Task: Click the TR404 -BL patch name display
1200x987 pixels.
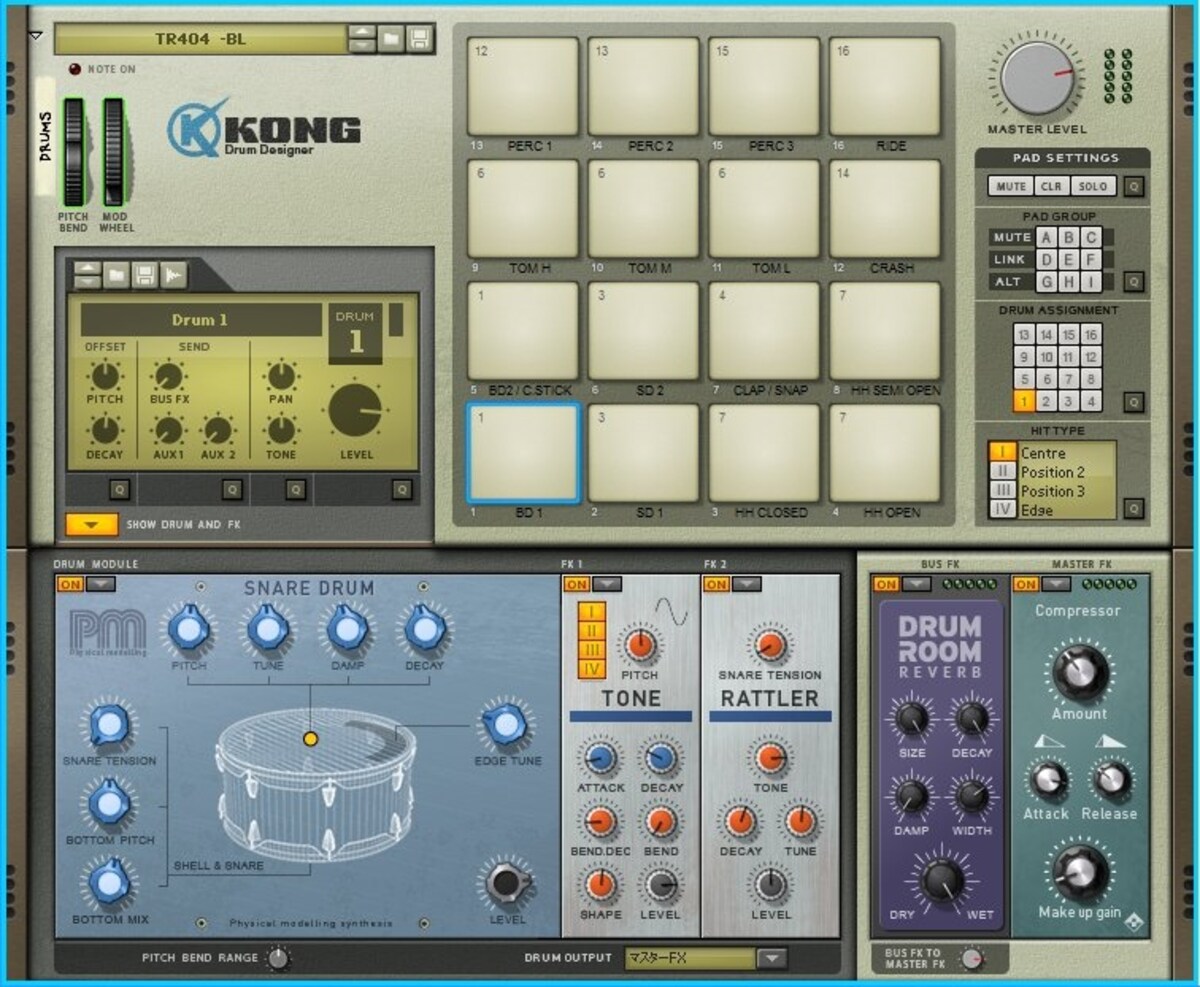Action: tap(201, 39)
